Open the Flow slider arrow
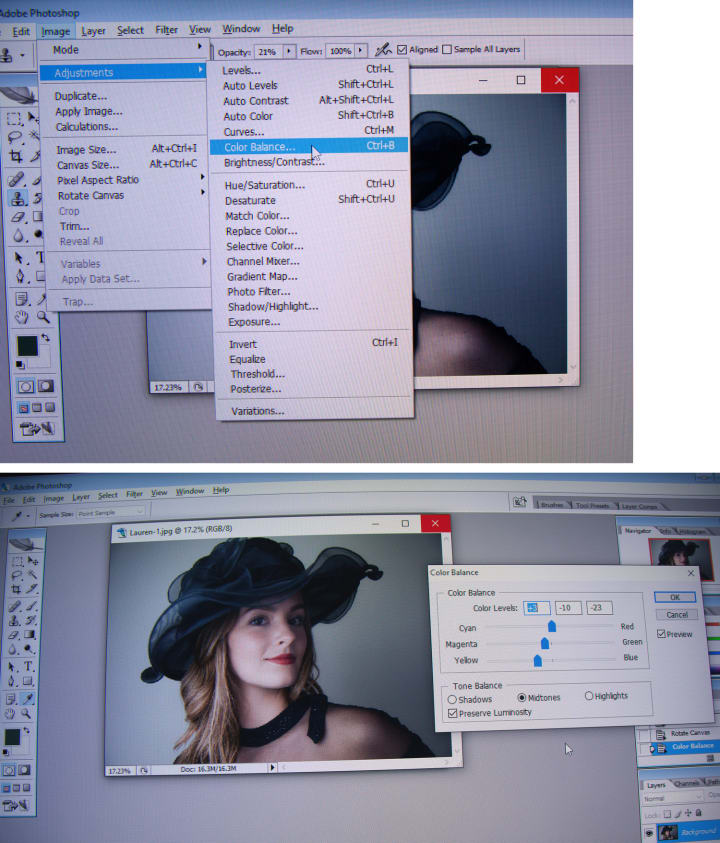 (360, 51)
